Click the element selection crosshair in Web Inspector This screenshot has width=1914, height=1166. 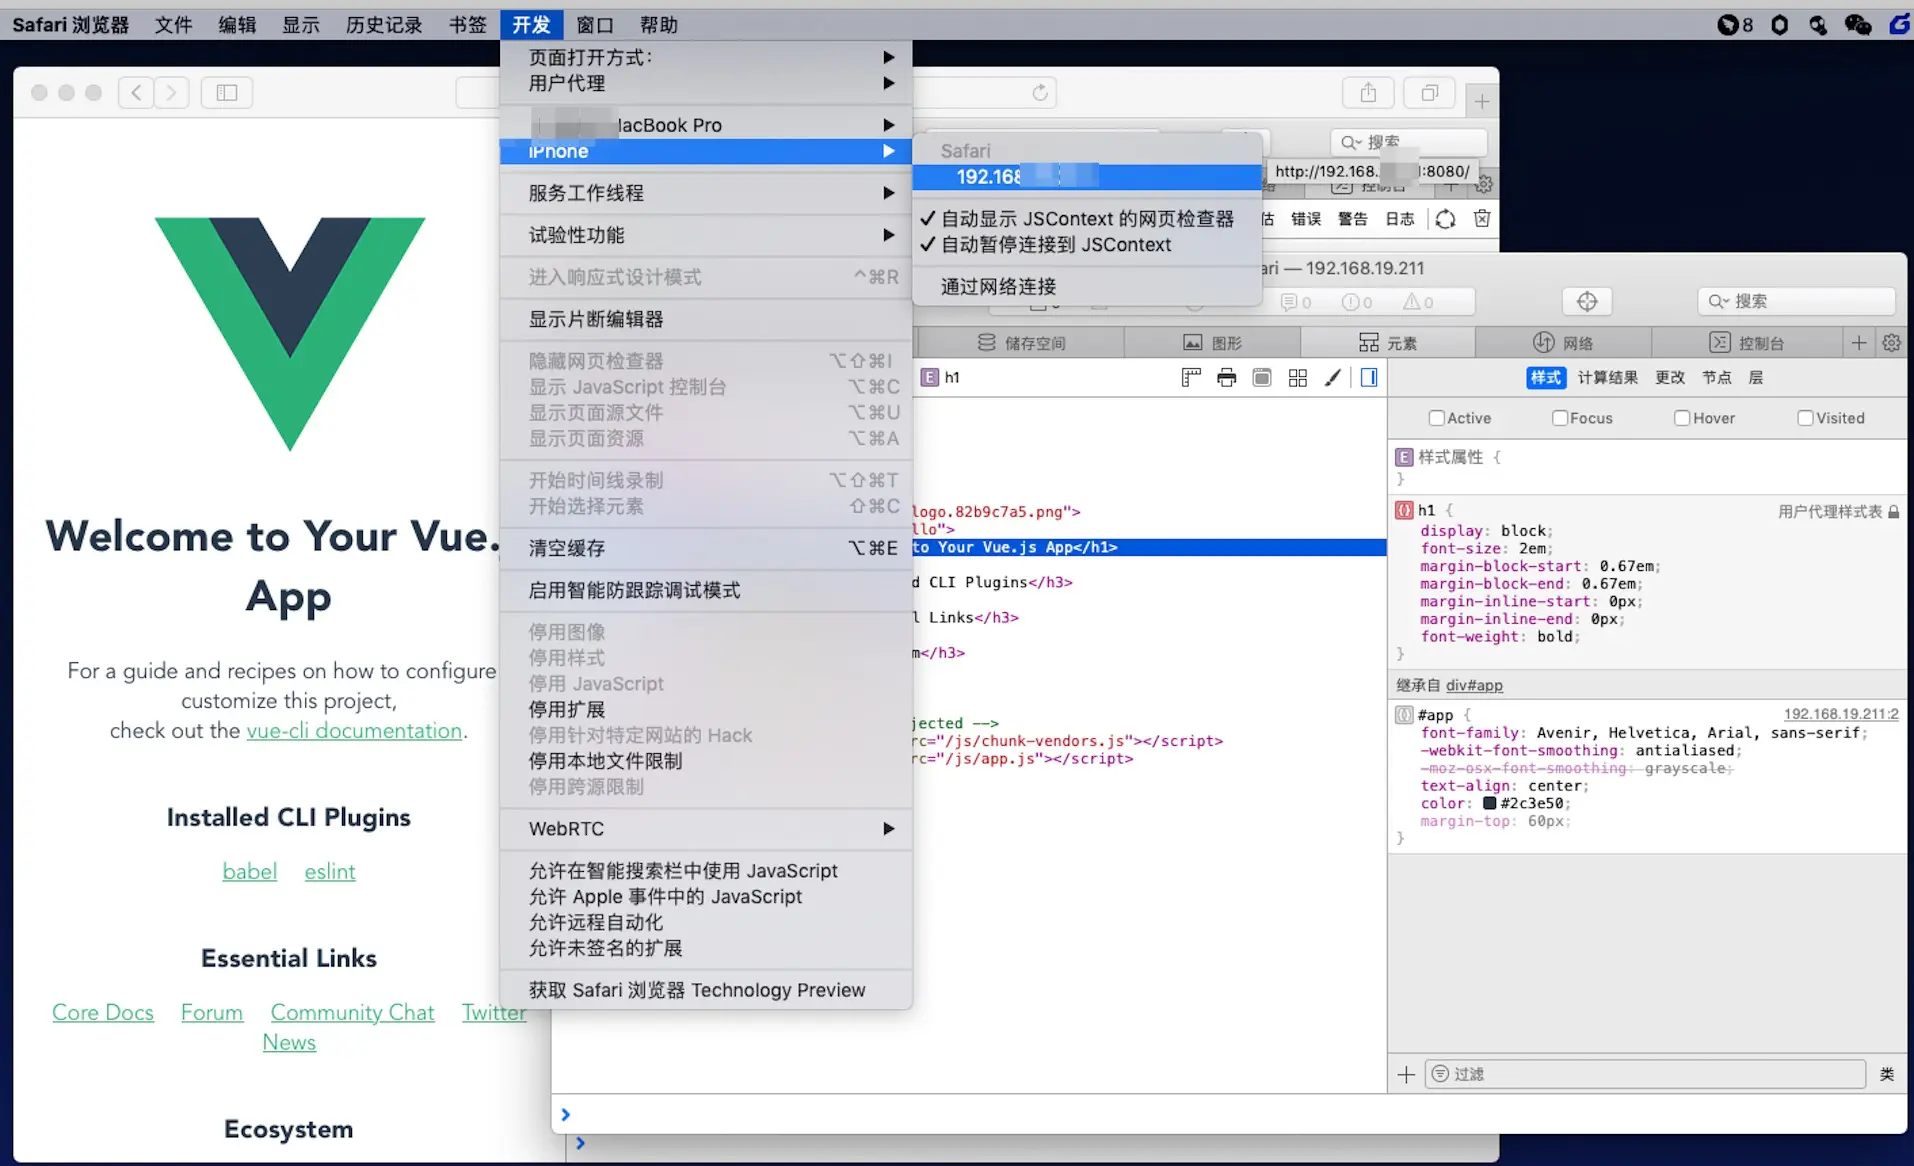(x=1587, y=301)
